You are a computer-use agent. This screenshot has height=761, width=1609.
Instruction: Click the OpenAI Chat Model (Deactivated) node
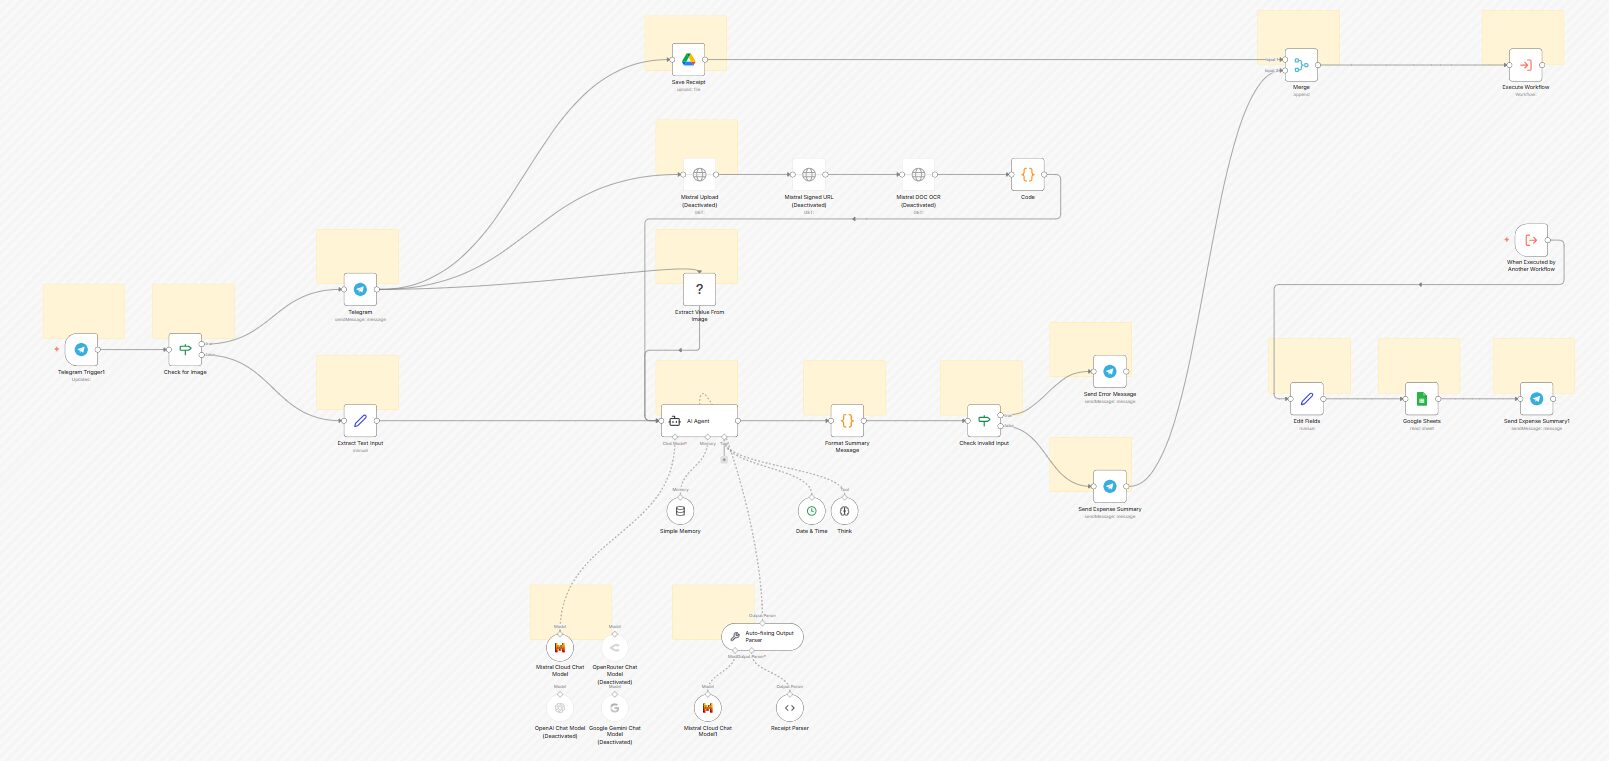point(560,708)
